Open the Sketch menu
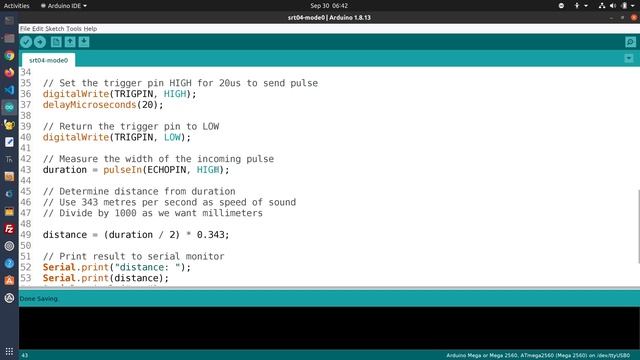640x360 pixels. [x=55, y=29]
